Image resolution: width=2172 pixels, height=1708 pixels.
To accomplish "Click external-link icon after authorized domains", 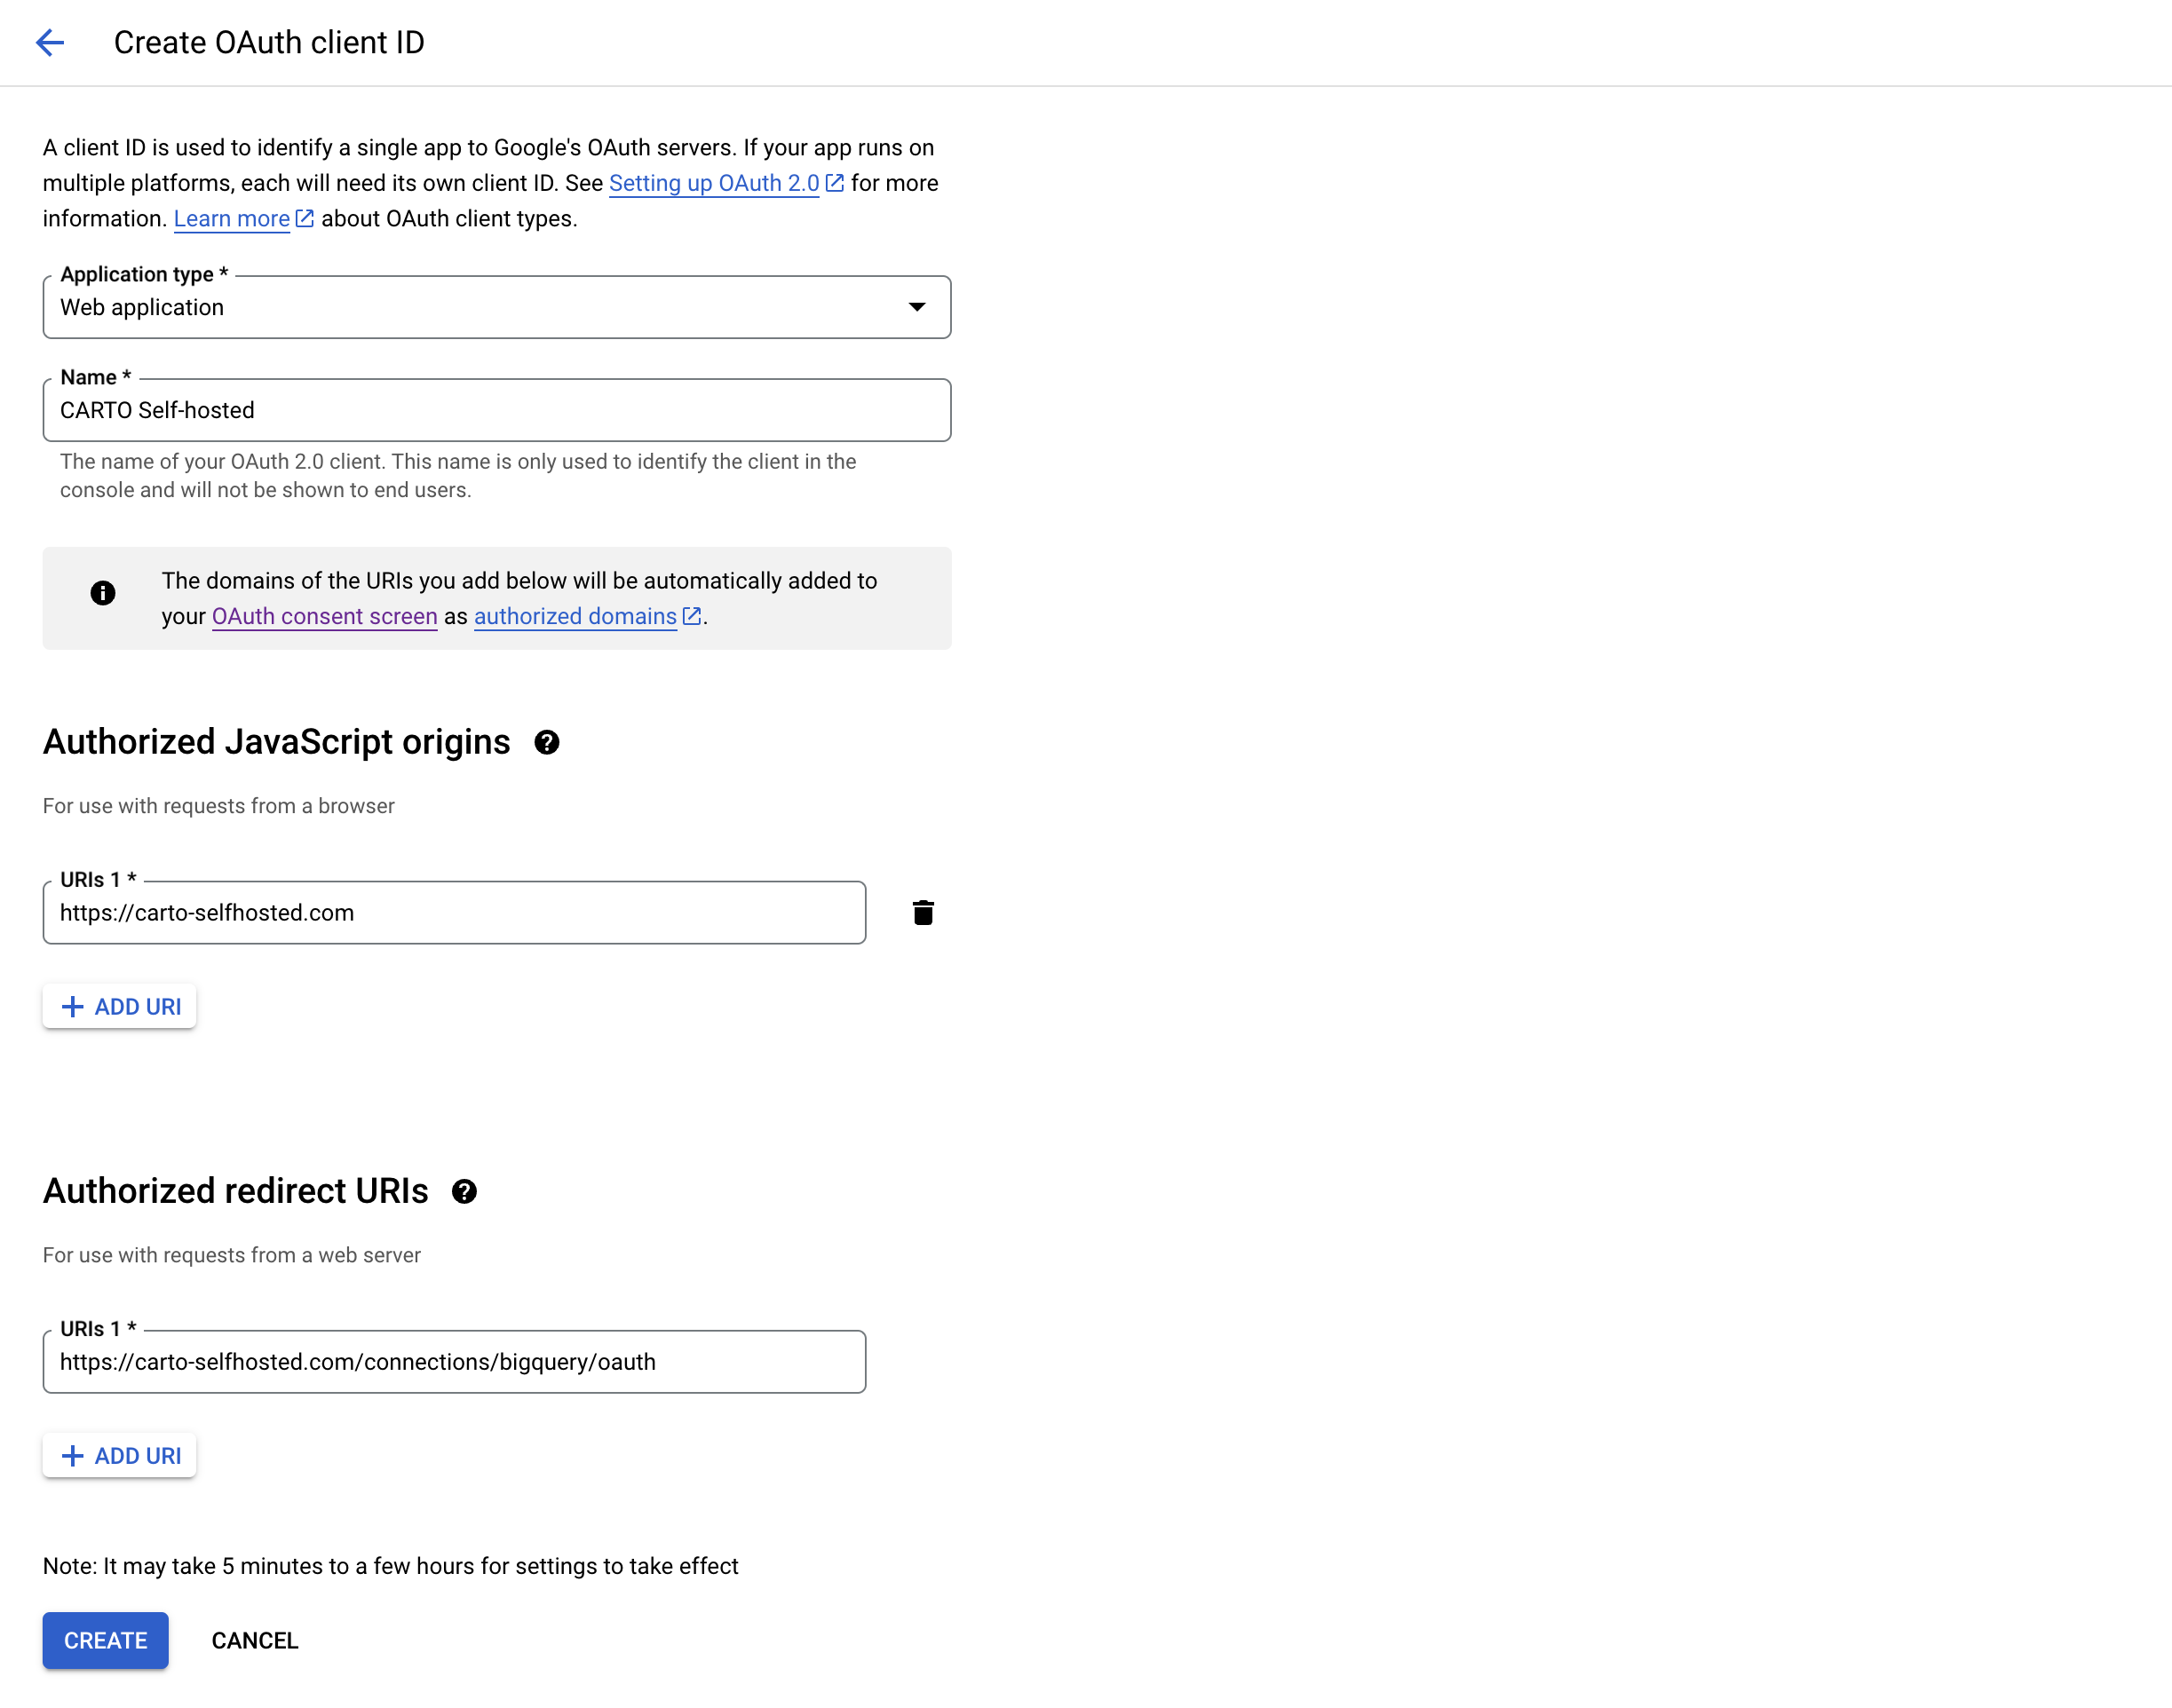I will coord(692,616).
